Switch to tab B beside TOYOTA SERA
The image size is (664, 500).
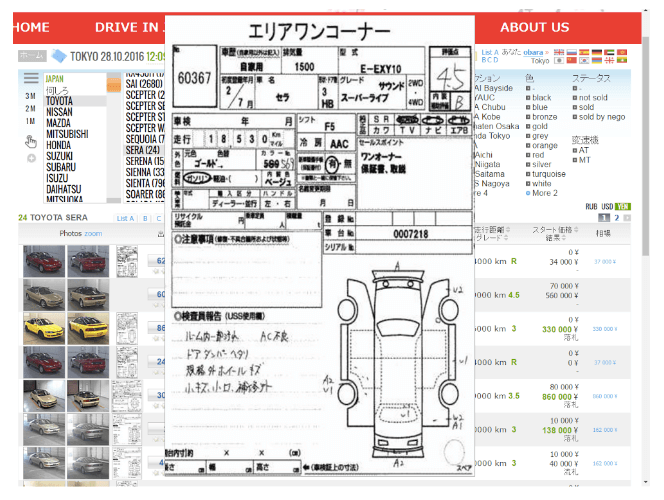point(145,218)
